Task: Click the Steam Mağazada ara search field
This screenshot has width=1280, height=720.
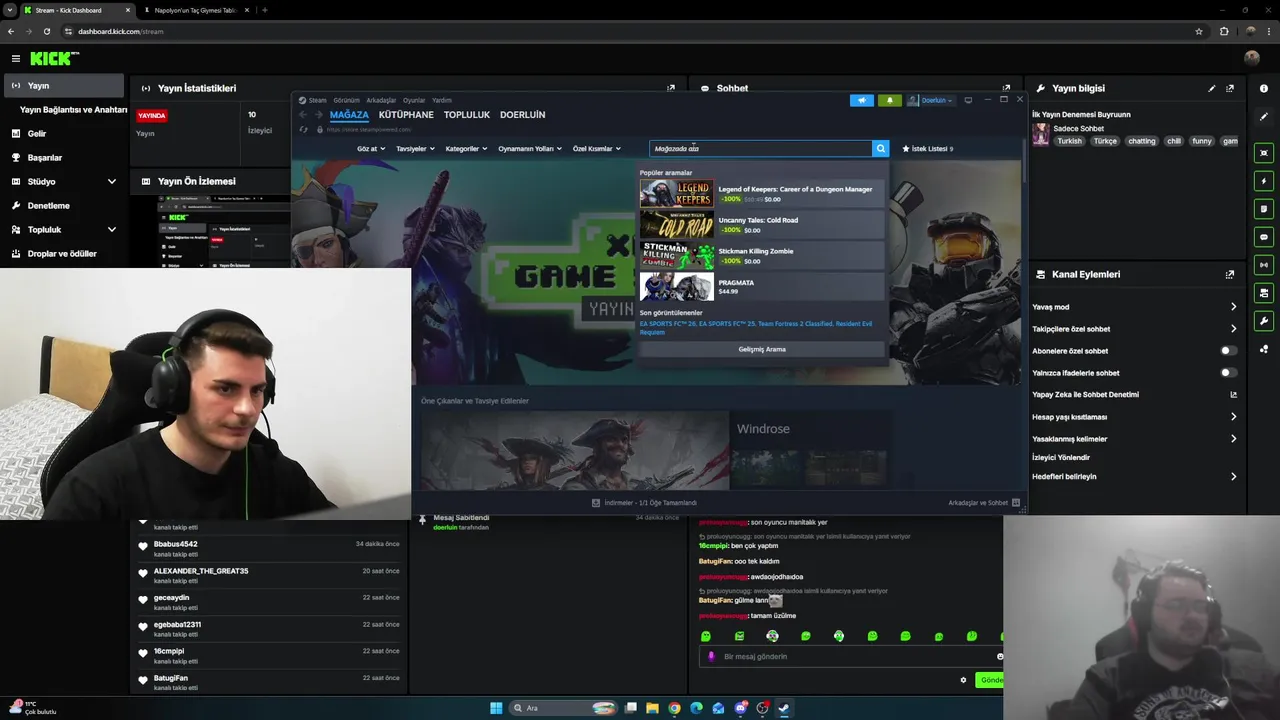Action: point(761,148)
